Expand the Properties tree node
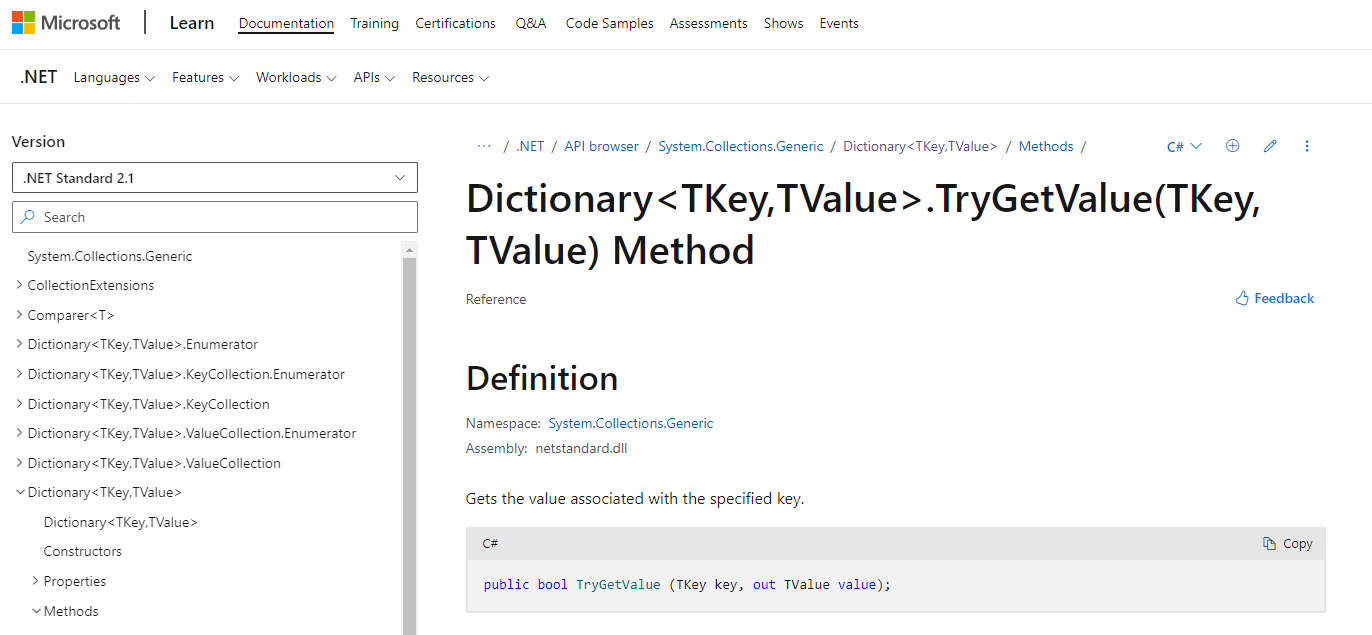Image resolution: width=1372 pixels, height=635 pixels. (x=36, y=581)
